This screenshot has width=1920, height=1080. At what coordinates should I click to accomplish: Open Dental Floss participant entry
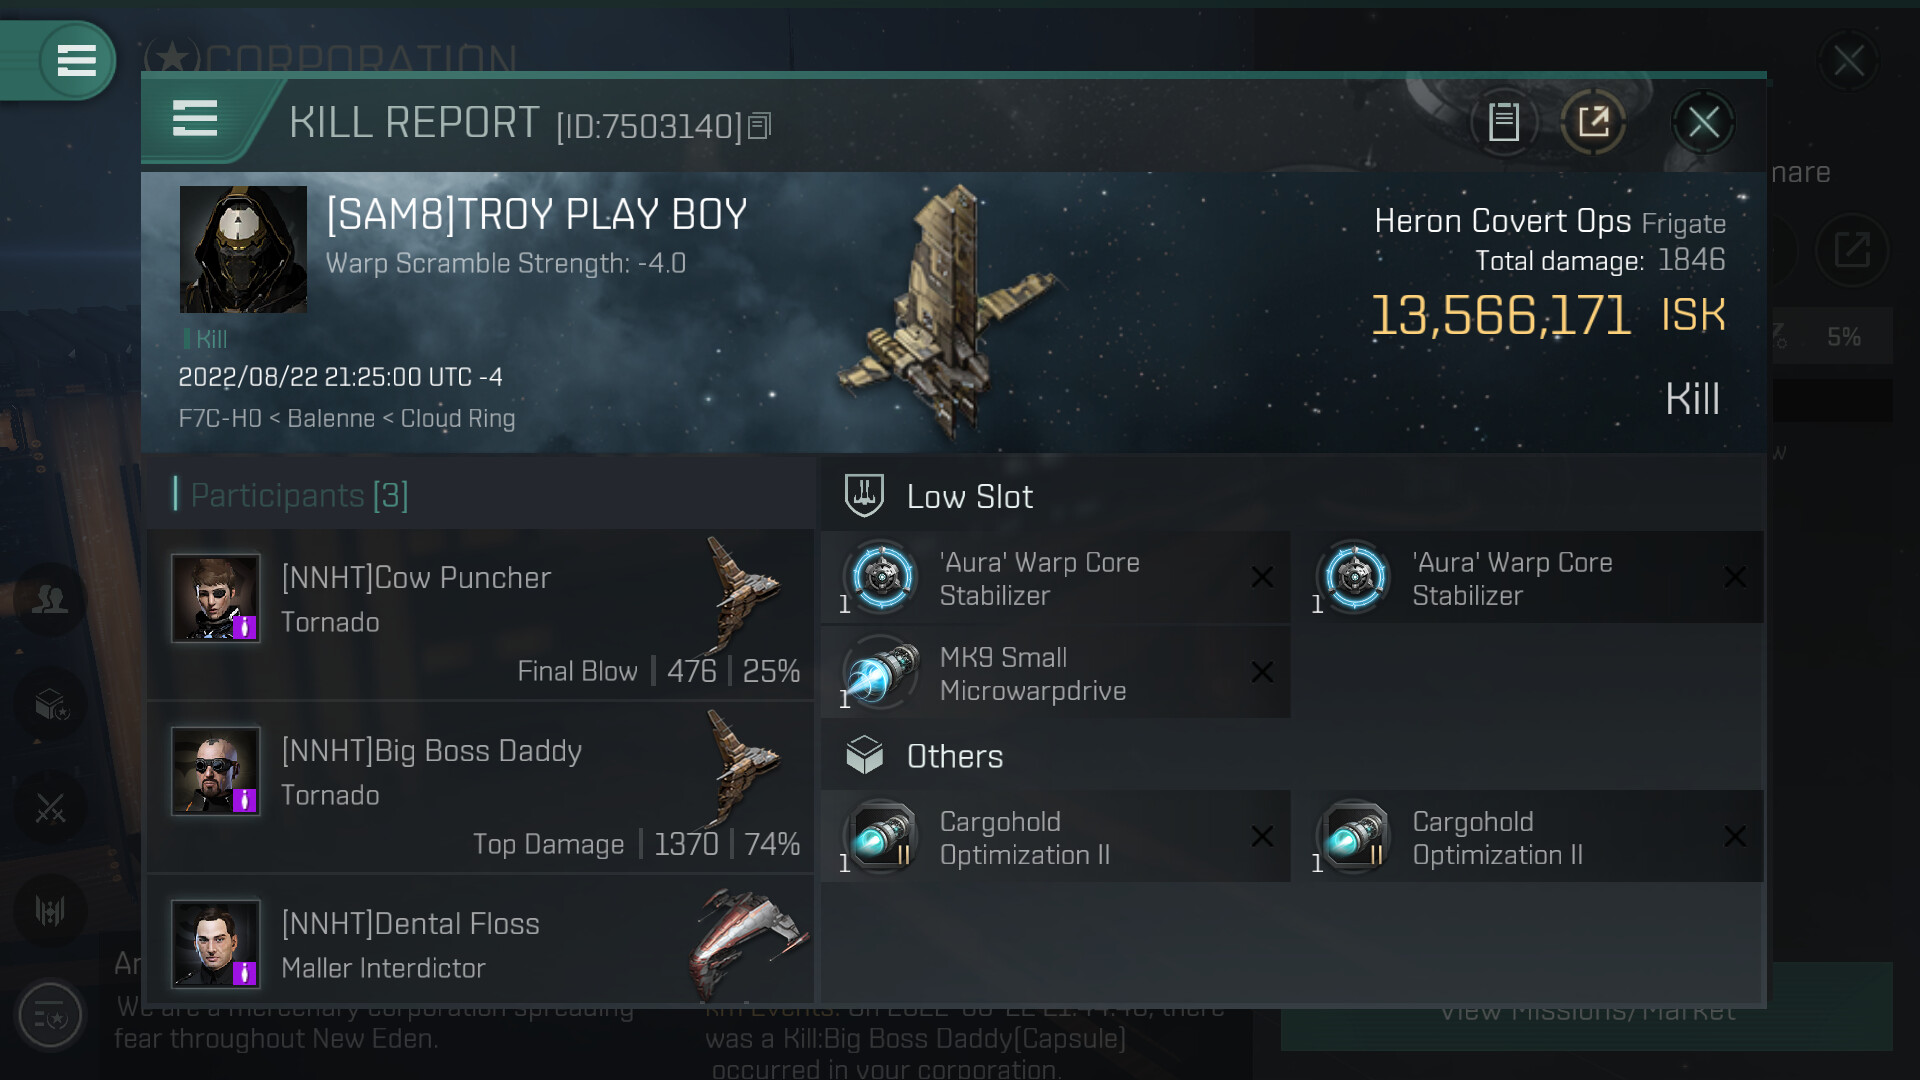tap(480, 944)
